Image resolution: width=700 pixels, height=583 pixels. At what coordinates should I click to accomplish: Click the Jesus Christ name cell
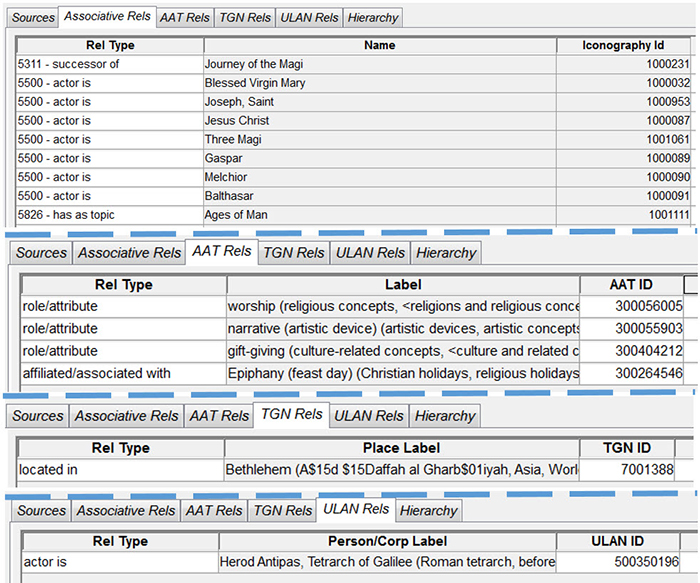[380, 121]
